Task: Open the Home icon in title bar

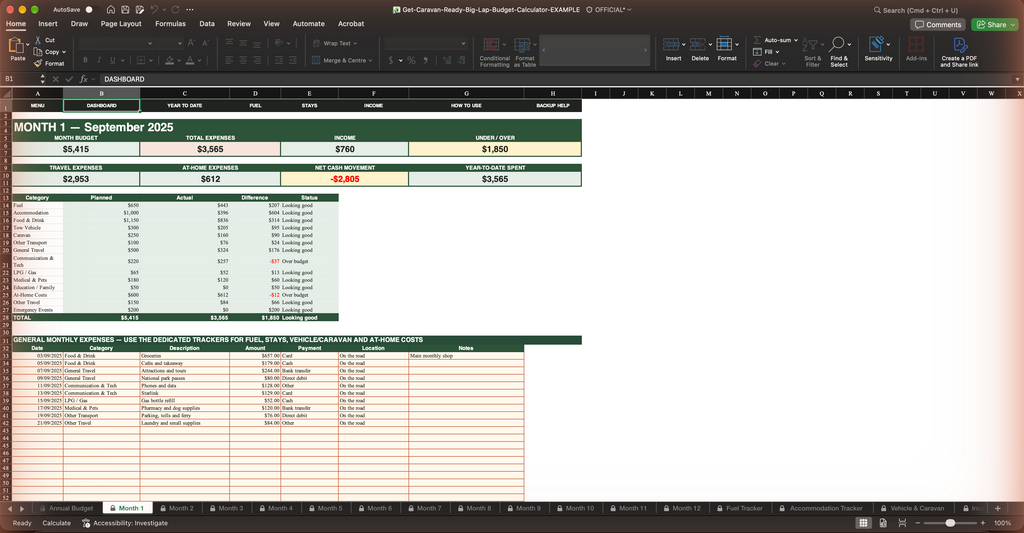Action: (111, 10)
